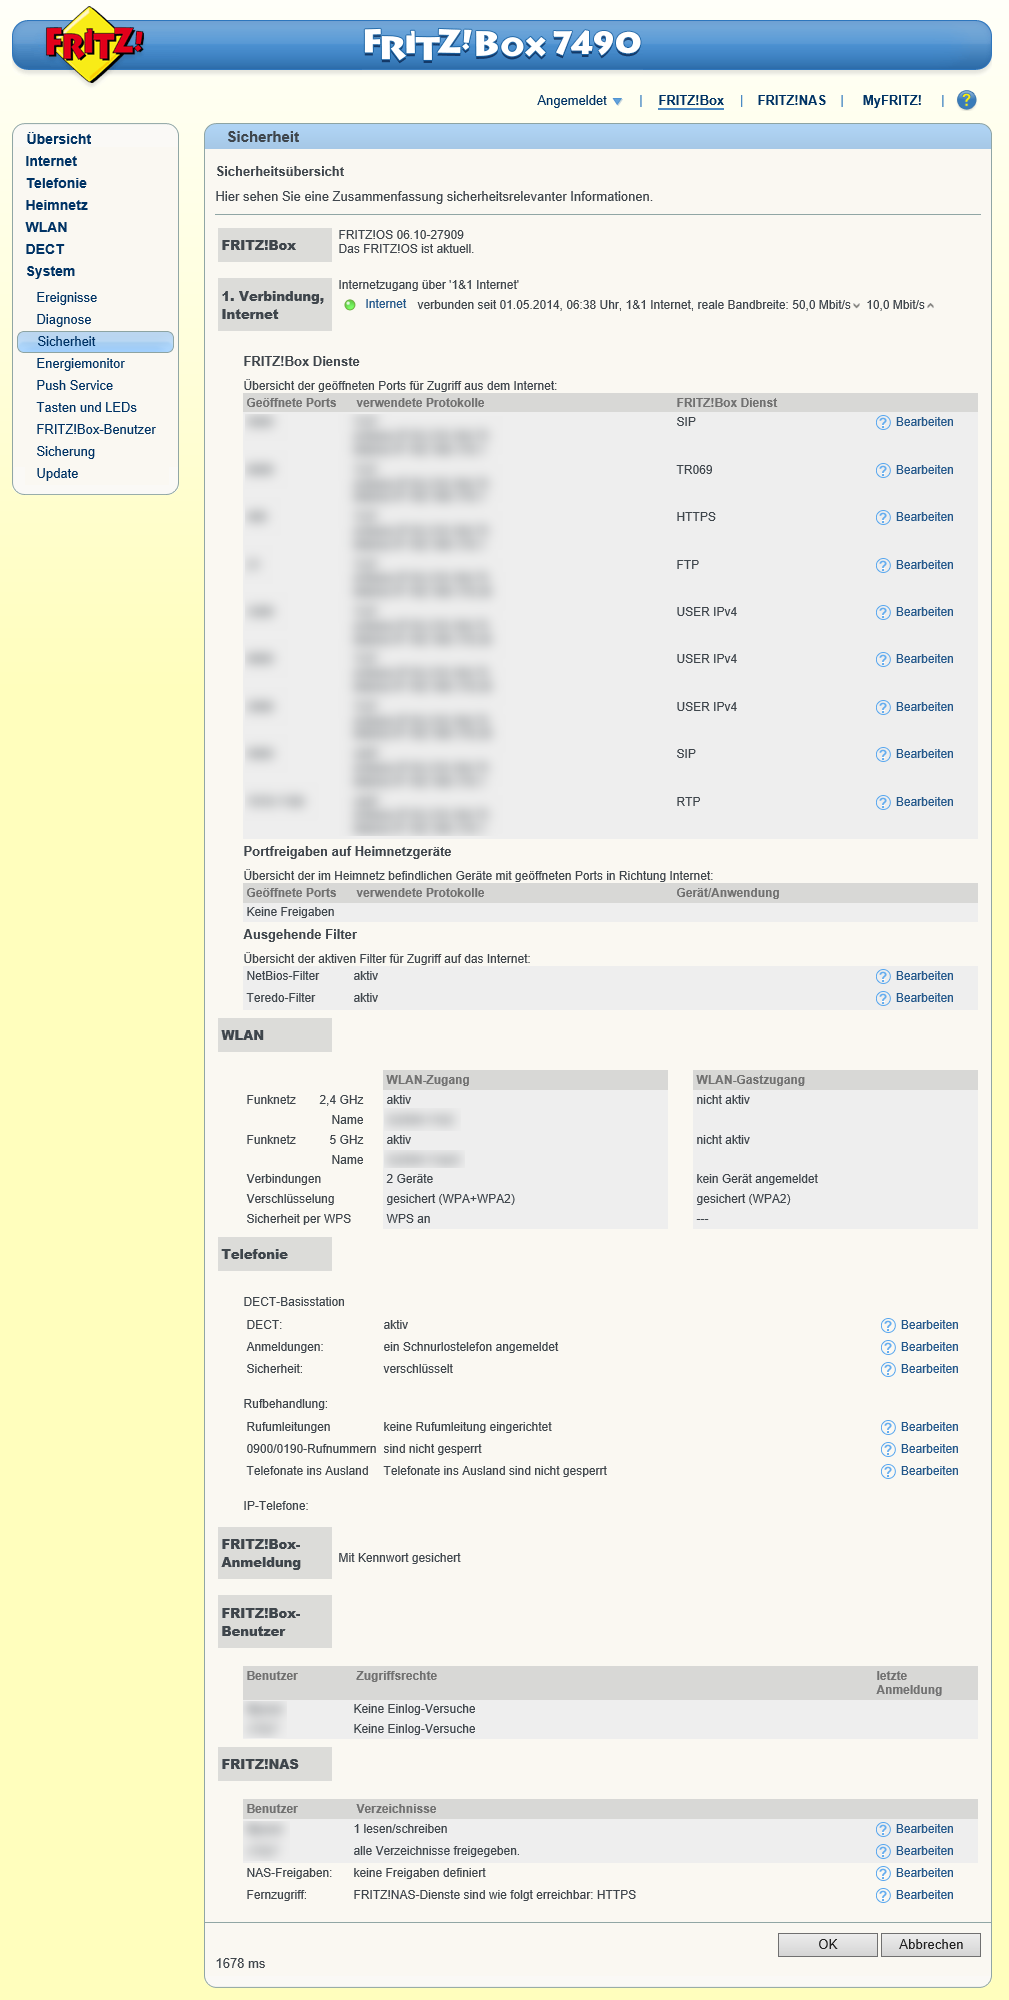Click Bearbeiten link for NAS-Freigaben
Image resolution: width=1009 pixels, height=2000 pixels.
tap(925, 1873)
